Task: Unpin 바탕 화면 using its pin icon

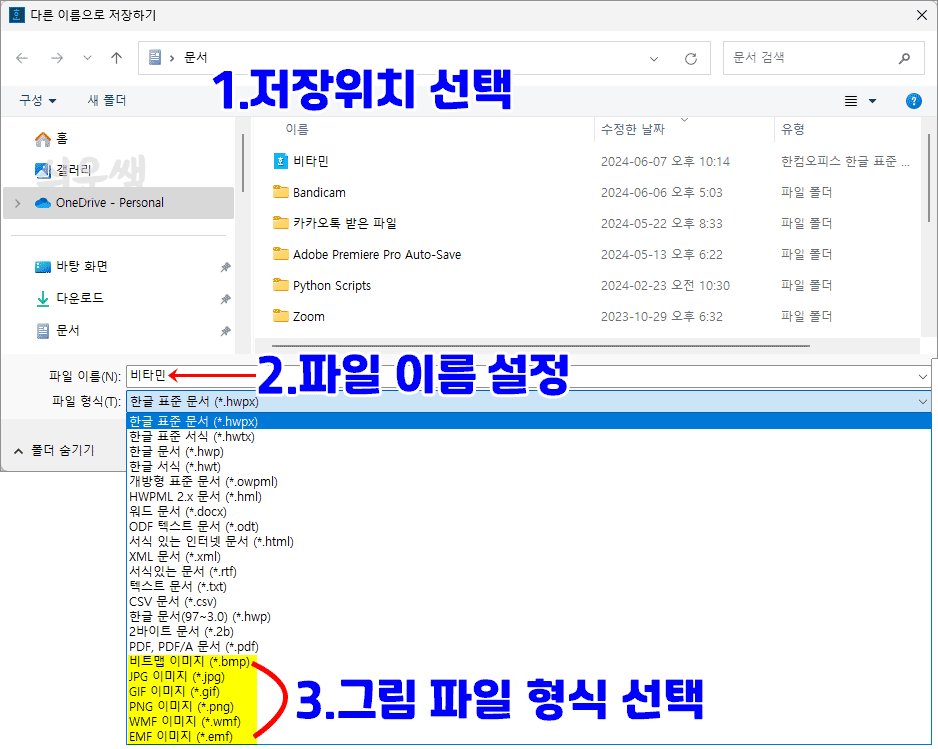Action: 227,266
